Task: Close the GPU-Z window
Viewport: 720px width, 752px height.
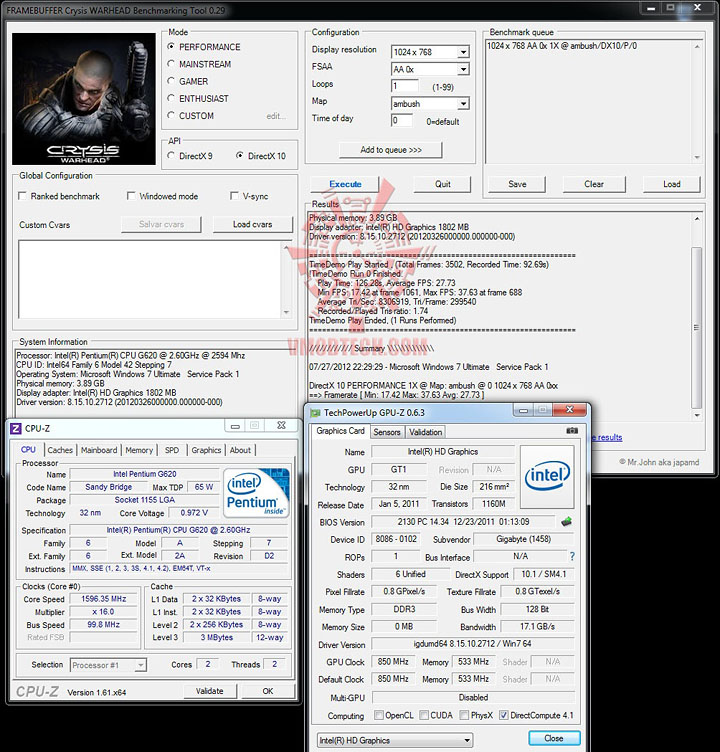Action: 570,410
